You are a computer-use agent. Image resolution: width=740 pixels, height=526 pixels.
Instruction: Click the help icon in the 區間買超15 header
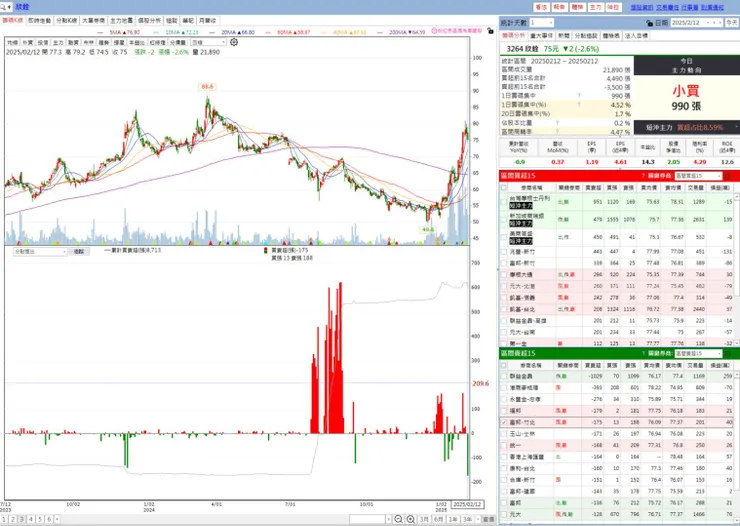[x=643, y=176]
